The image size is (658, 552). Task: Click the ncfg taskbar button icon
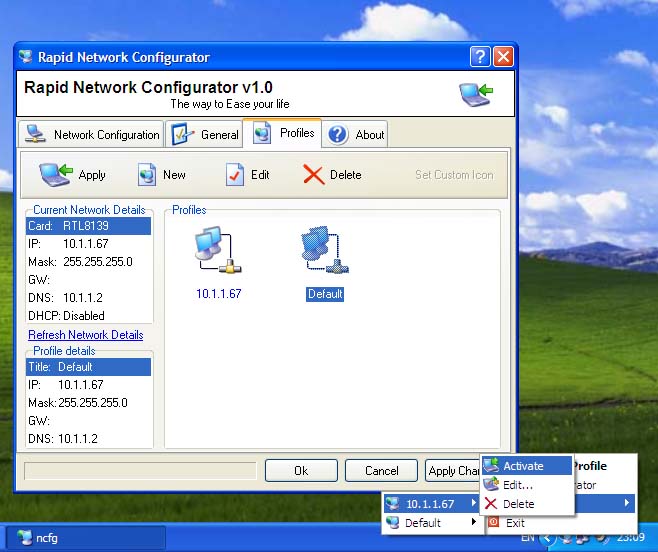click(24, 538)
